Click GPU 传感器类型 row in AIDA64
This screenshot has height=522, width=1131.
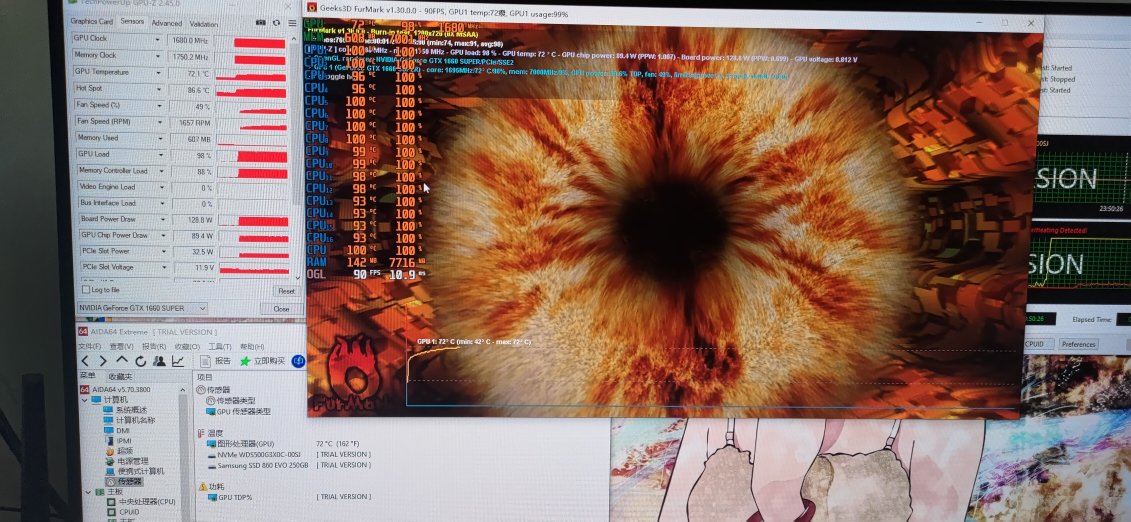(238, 411)
